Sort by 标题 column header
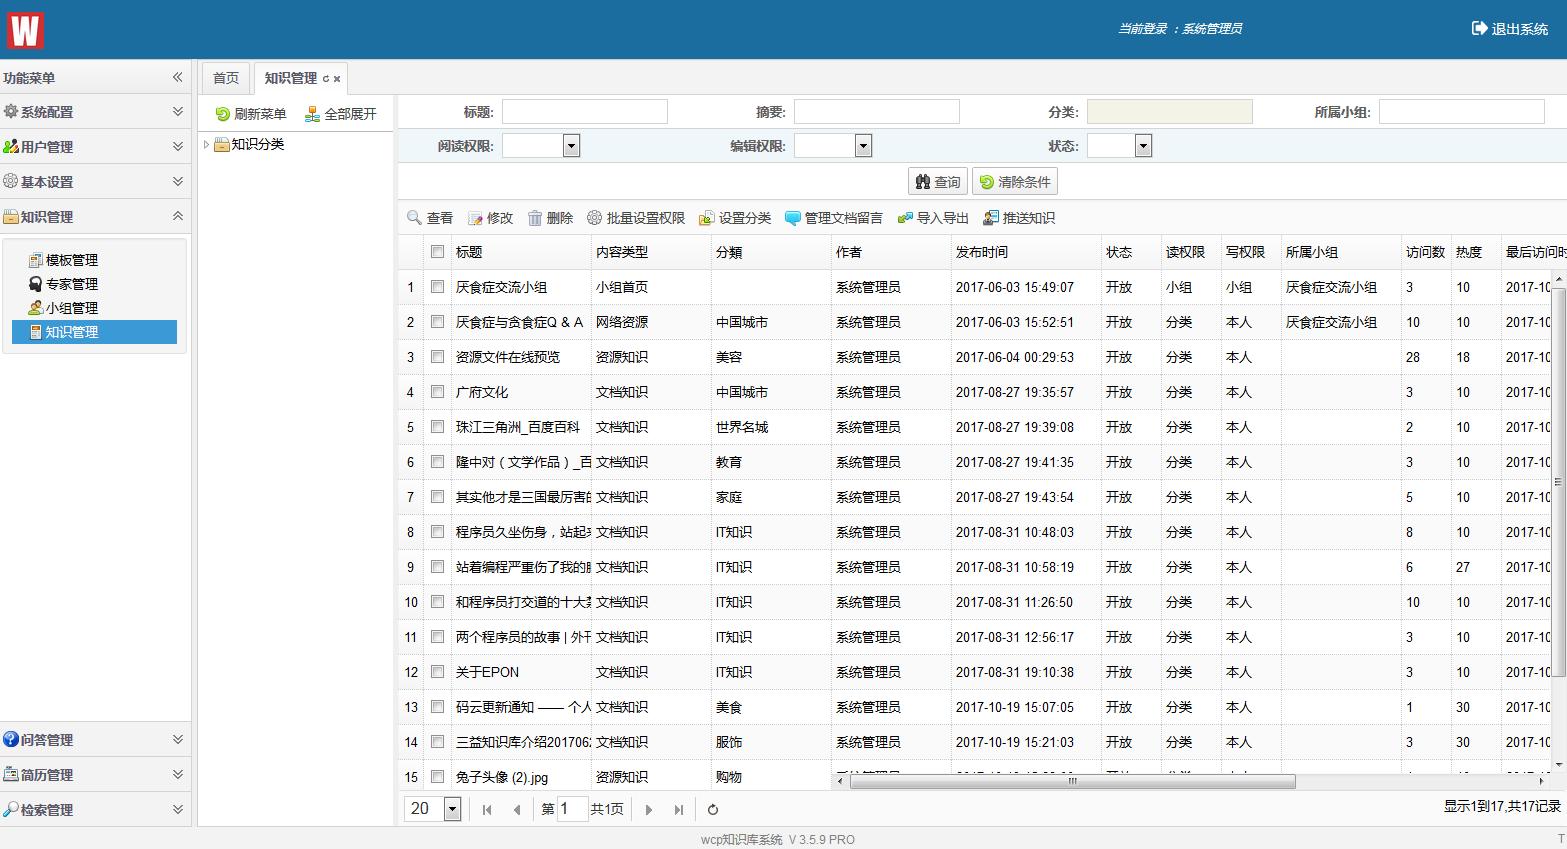The image size is (1567, 849). click(520, 252)
